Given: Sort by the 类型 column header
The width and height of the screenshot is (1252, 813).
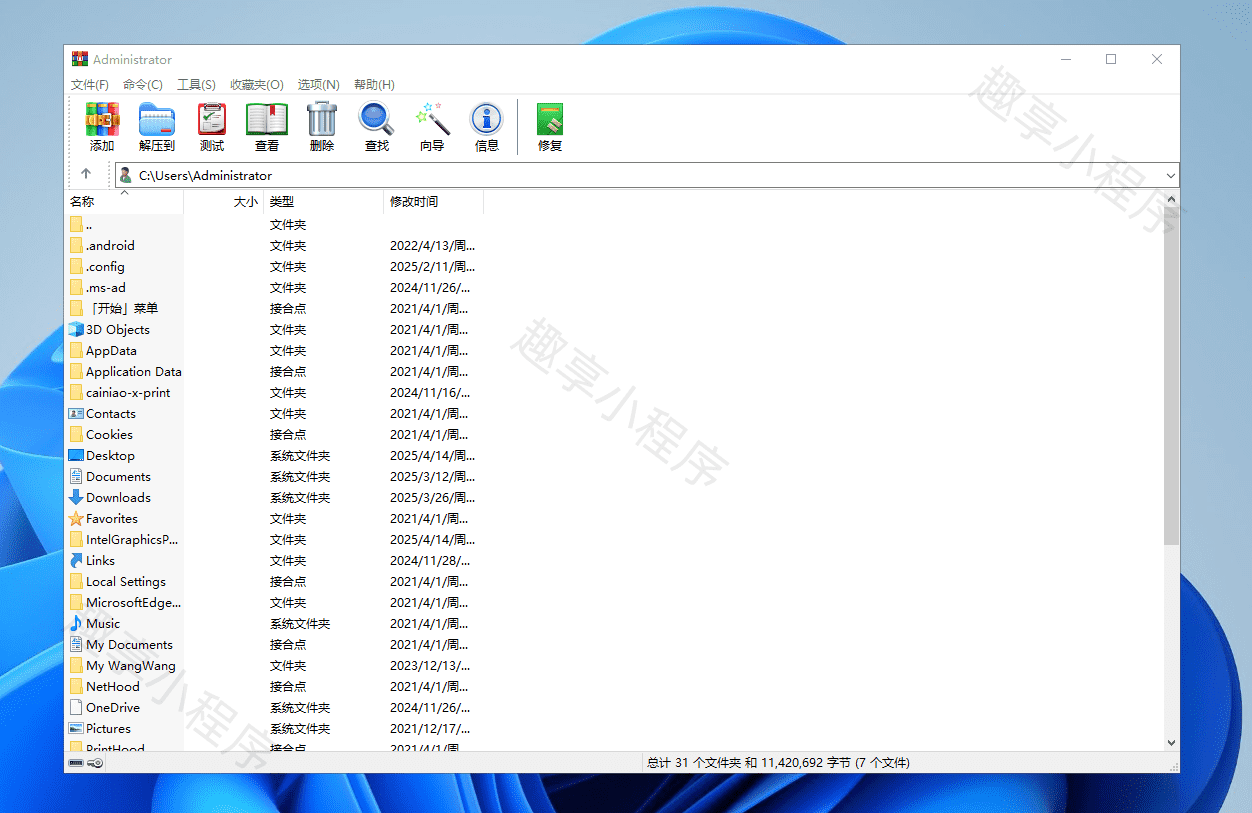Looking at the screenshot, I should (x=324, y=202).
